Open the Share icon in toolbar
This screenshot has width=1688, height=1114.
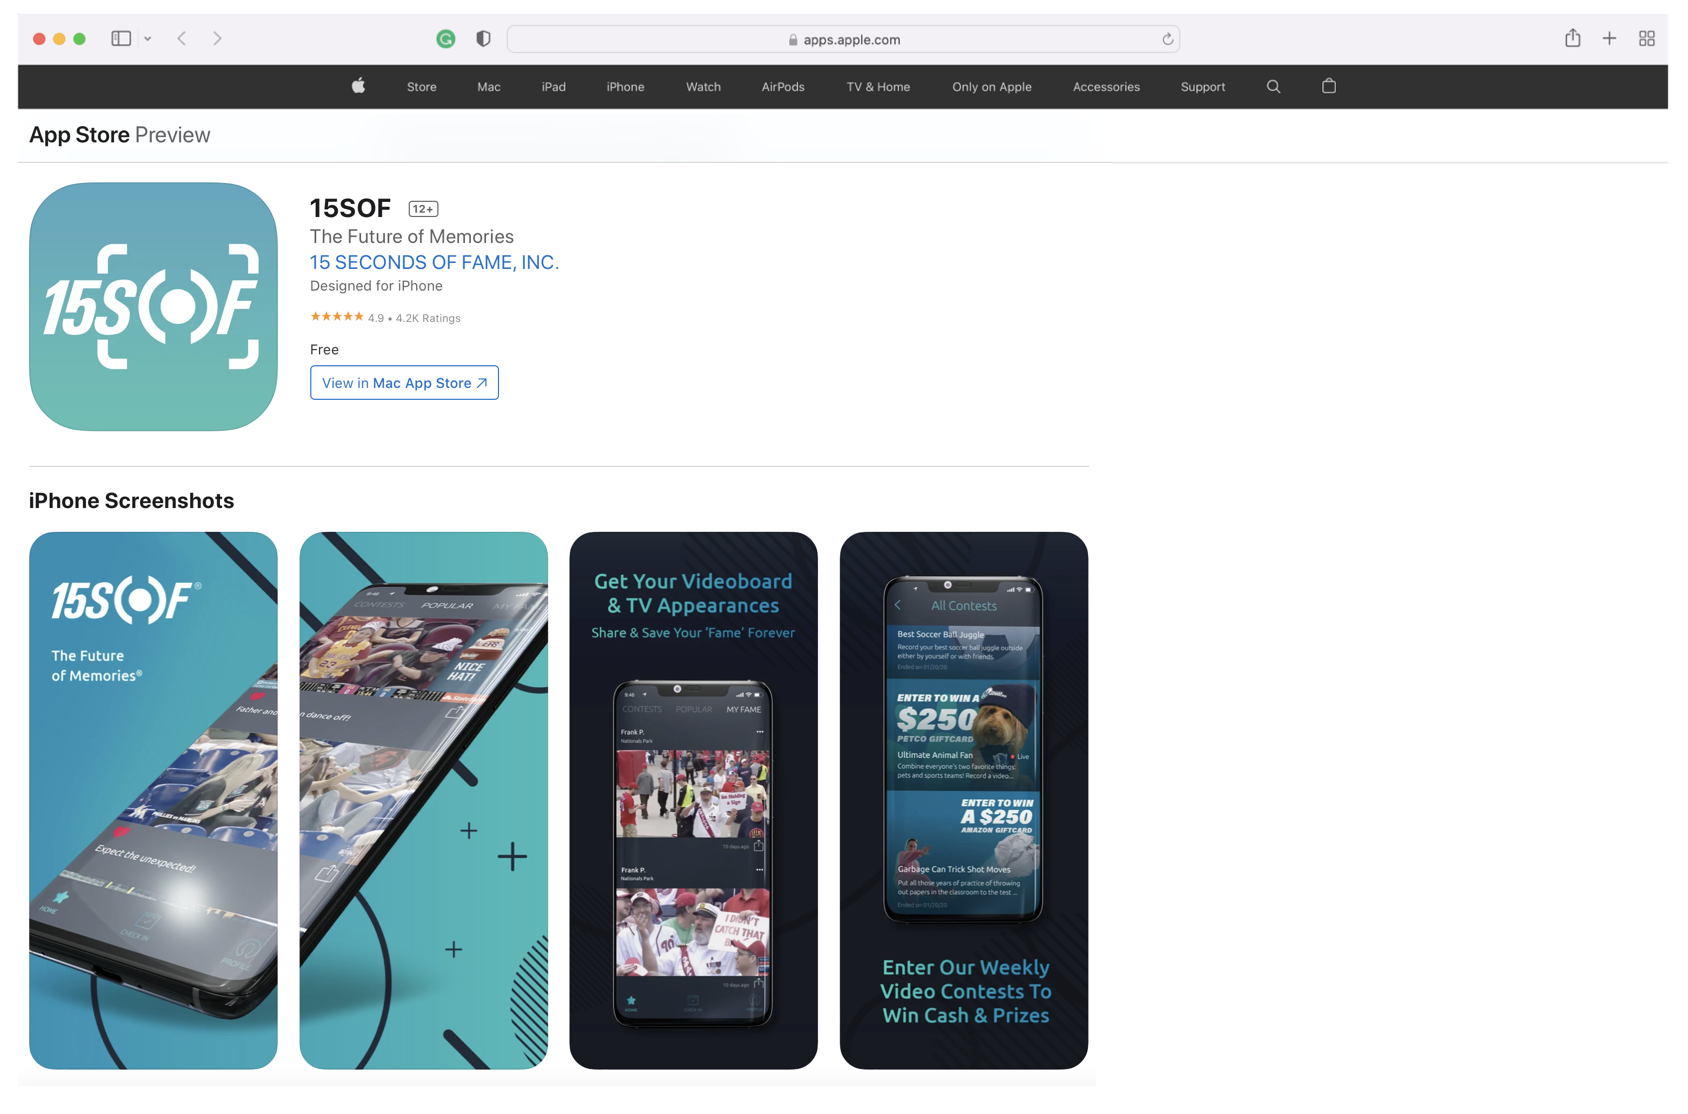pyautogui.click(x=1573, y=38)
